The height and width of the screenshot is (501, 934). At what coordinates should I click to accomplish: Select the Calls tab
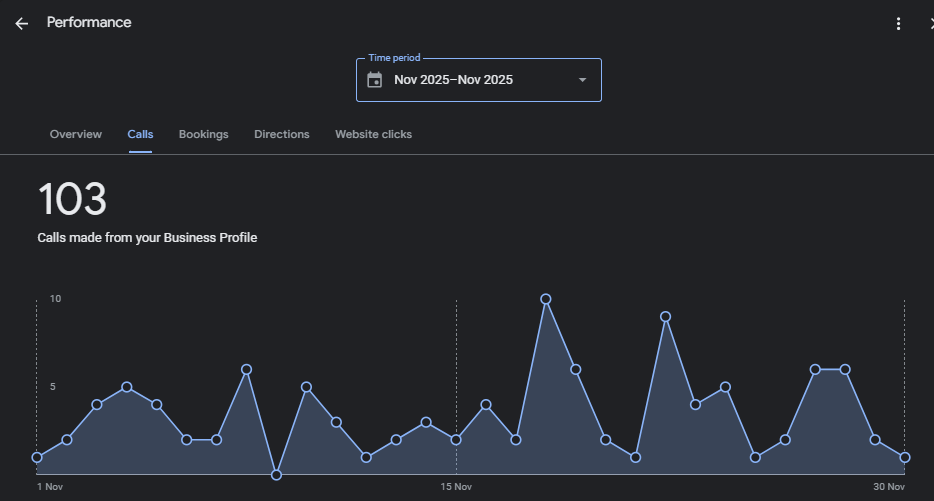point(140,134)
